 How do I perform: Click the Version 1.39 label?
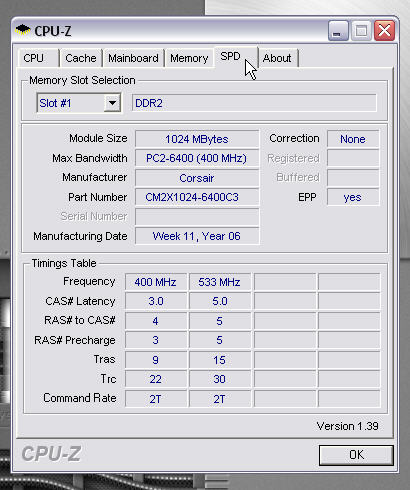[347, 426]
